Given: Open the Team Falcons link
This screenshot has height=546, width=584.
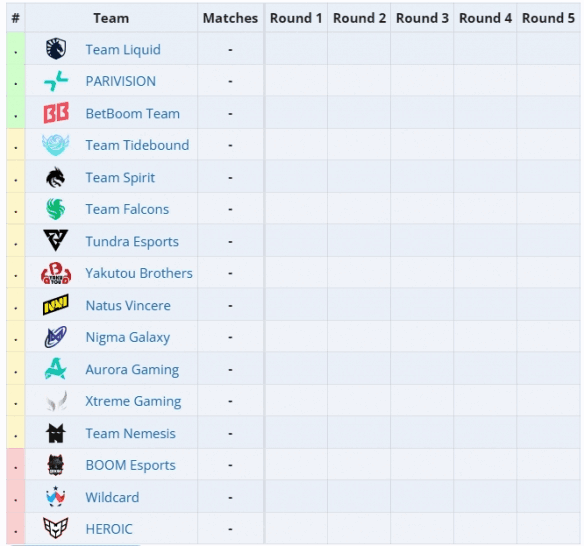Looking at the screenshot, I should pyautogui.click(x=127, y=209).
